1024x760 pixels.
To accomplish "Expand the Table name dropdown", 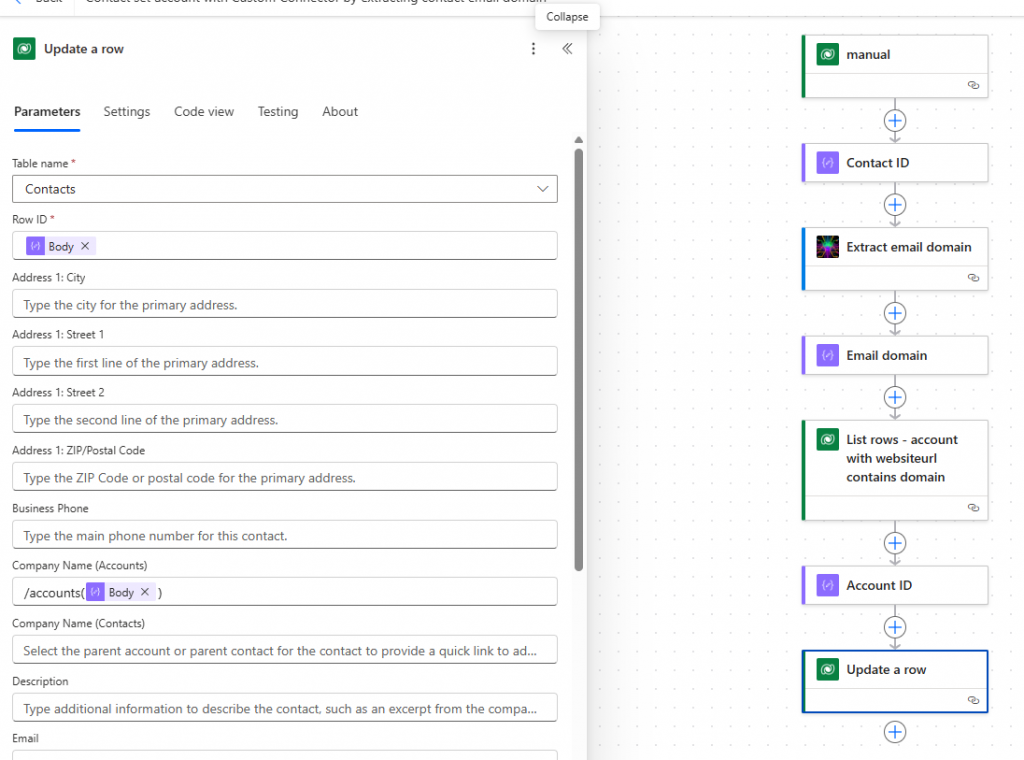I will (x=542, y=189).
